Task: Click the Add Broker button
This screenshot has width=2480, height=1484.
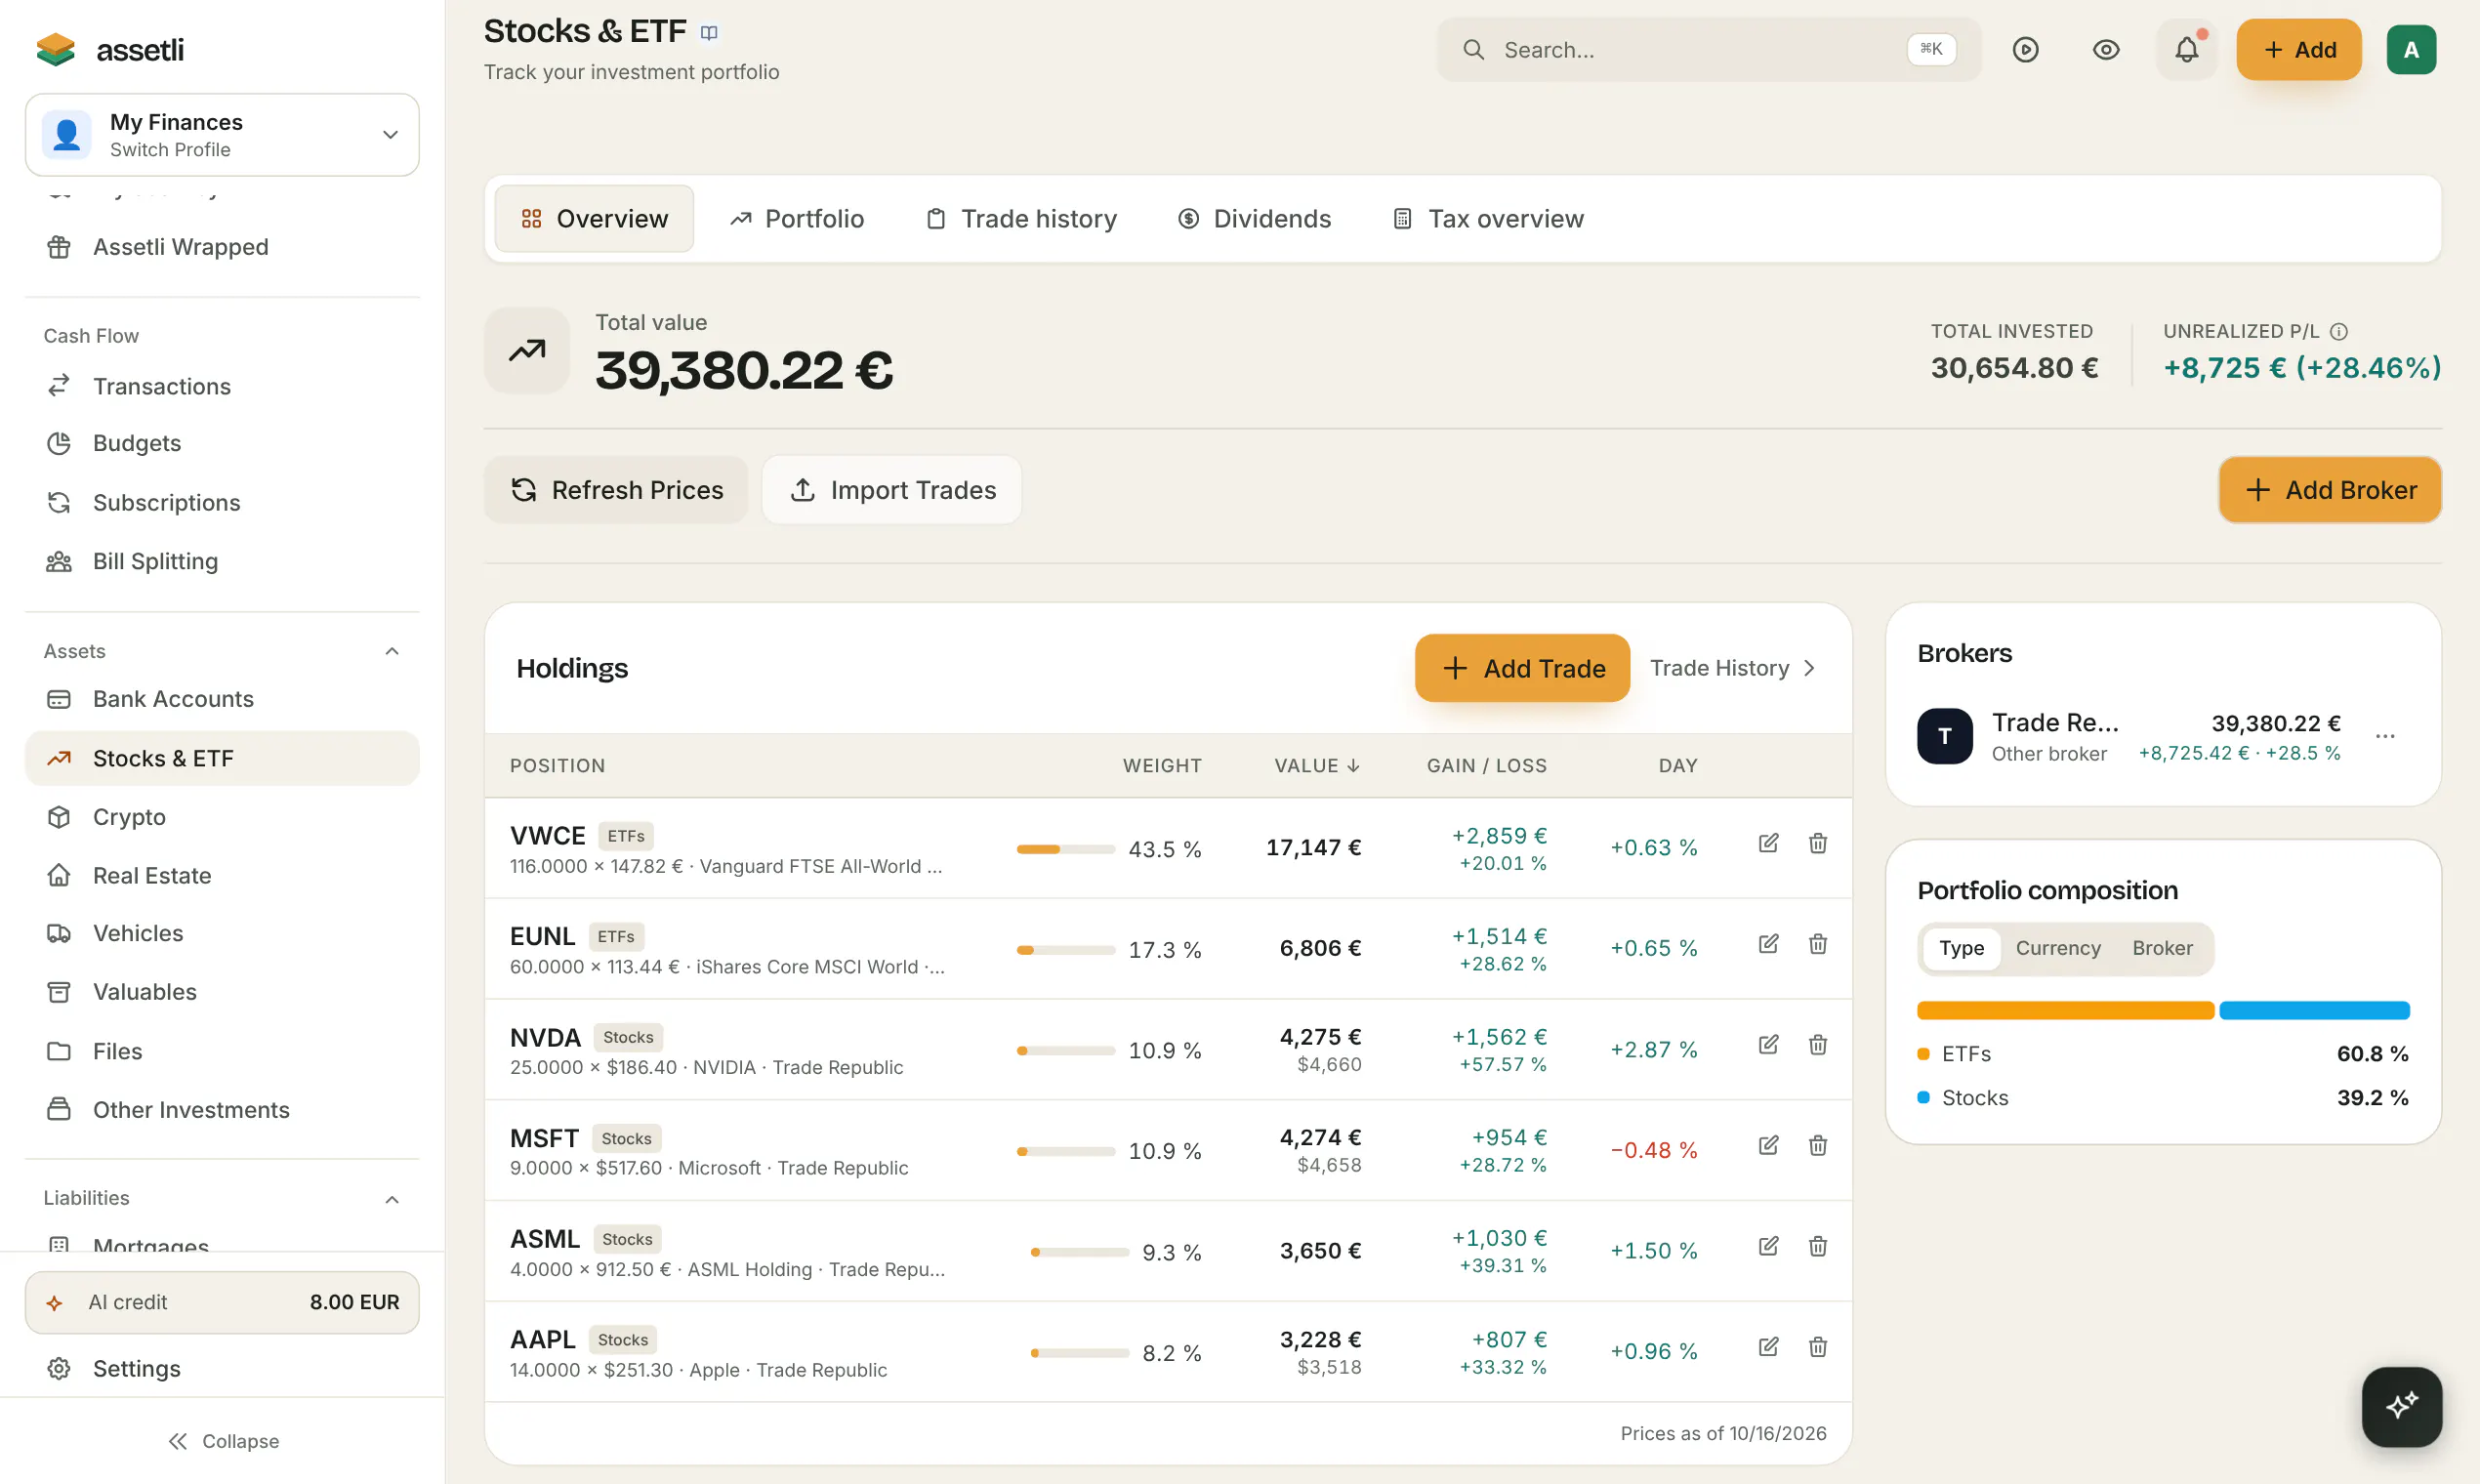Action: click(2330, 490)
